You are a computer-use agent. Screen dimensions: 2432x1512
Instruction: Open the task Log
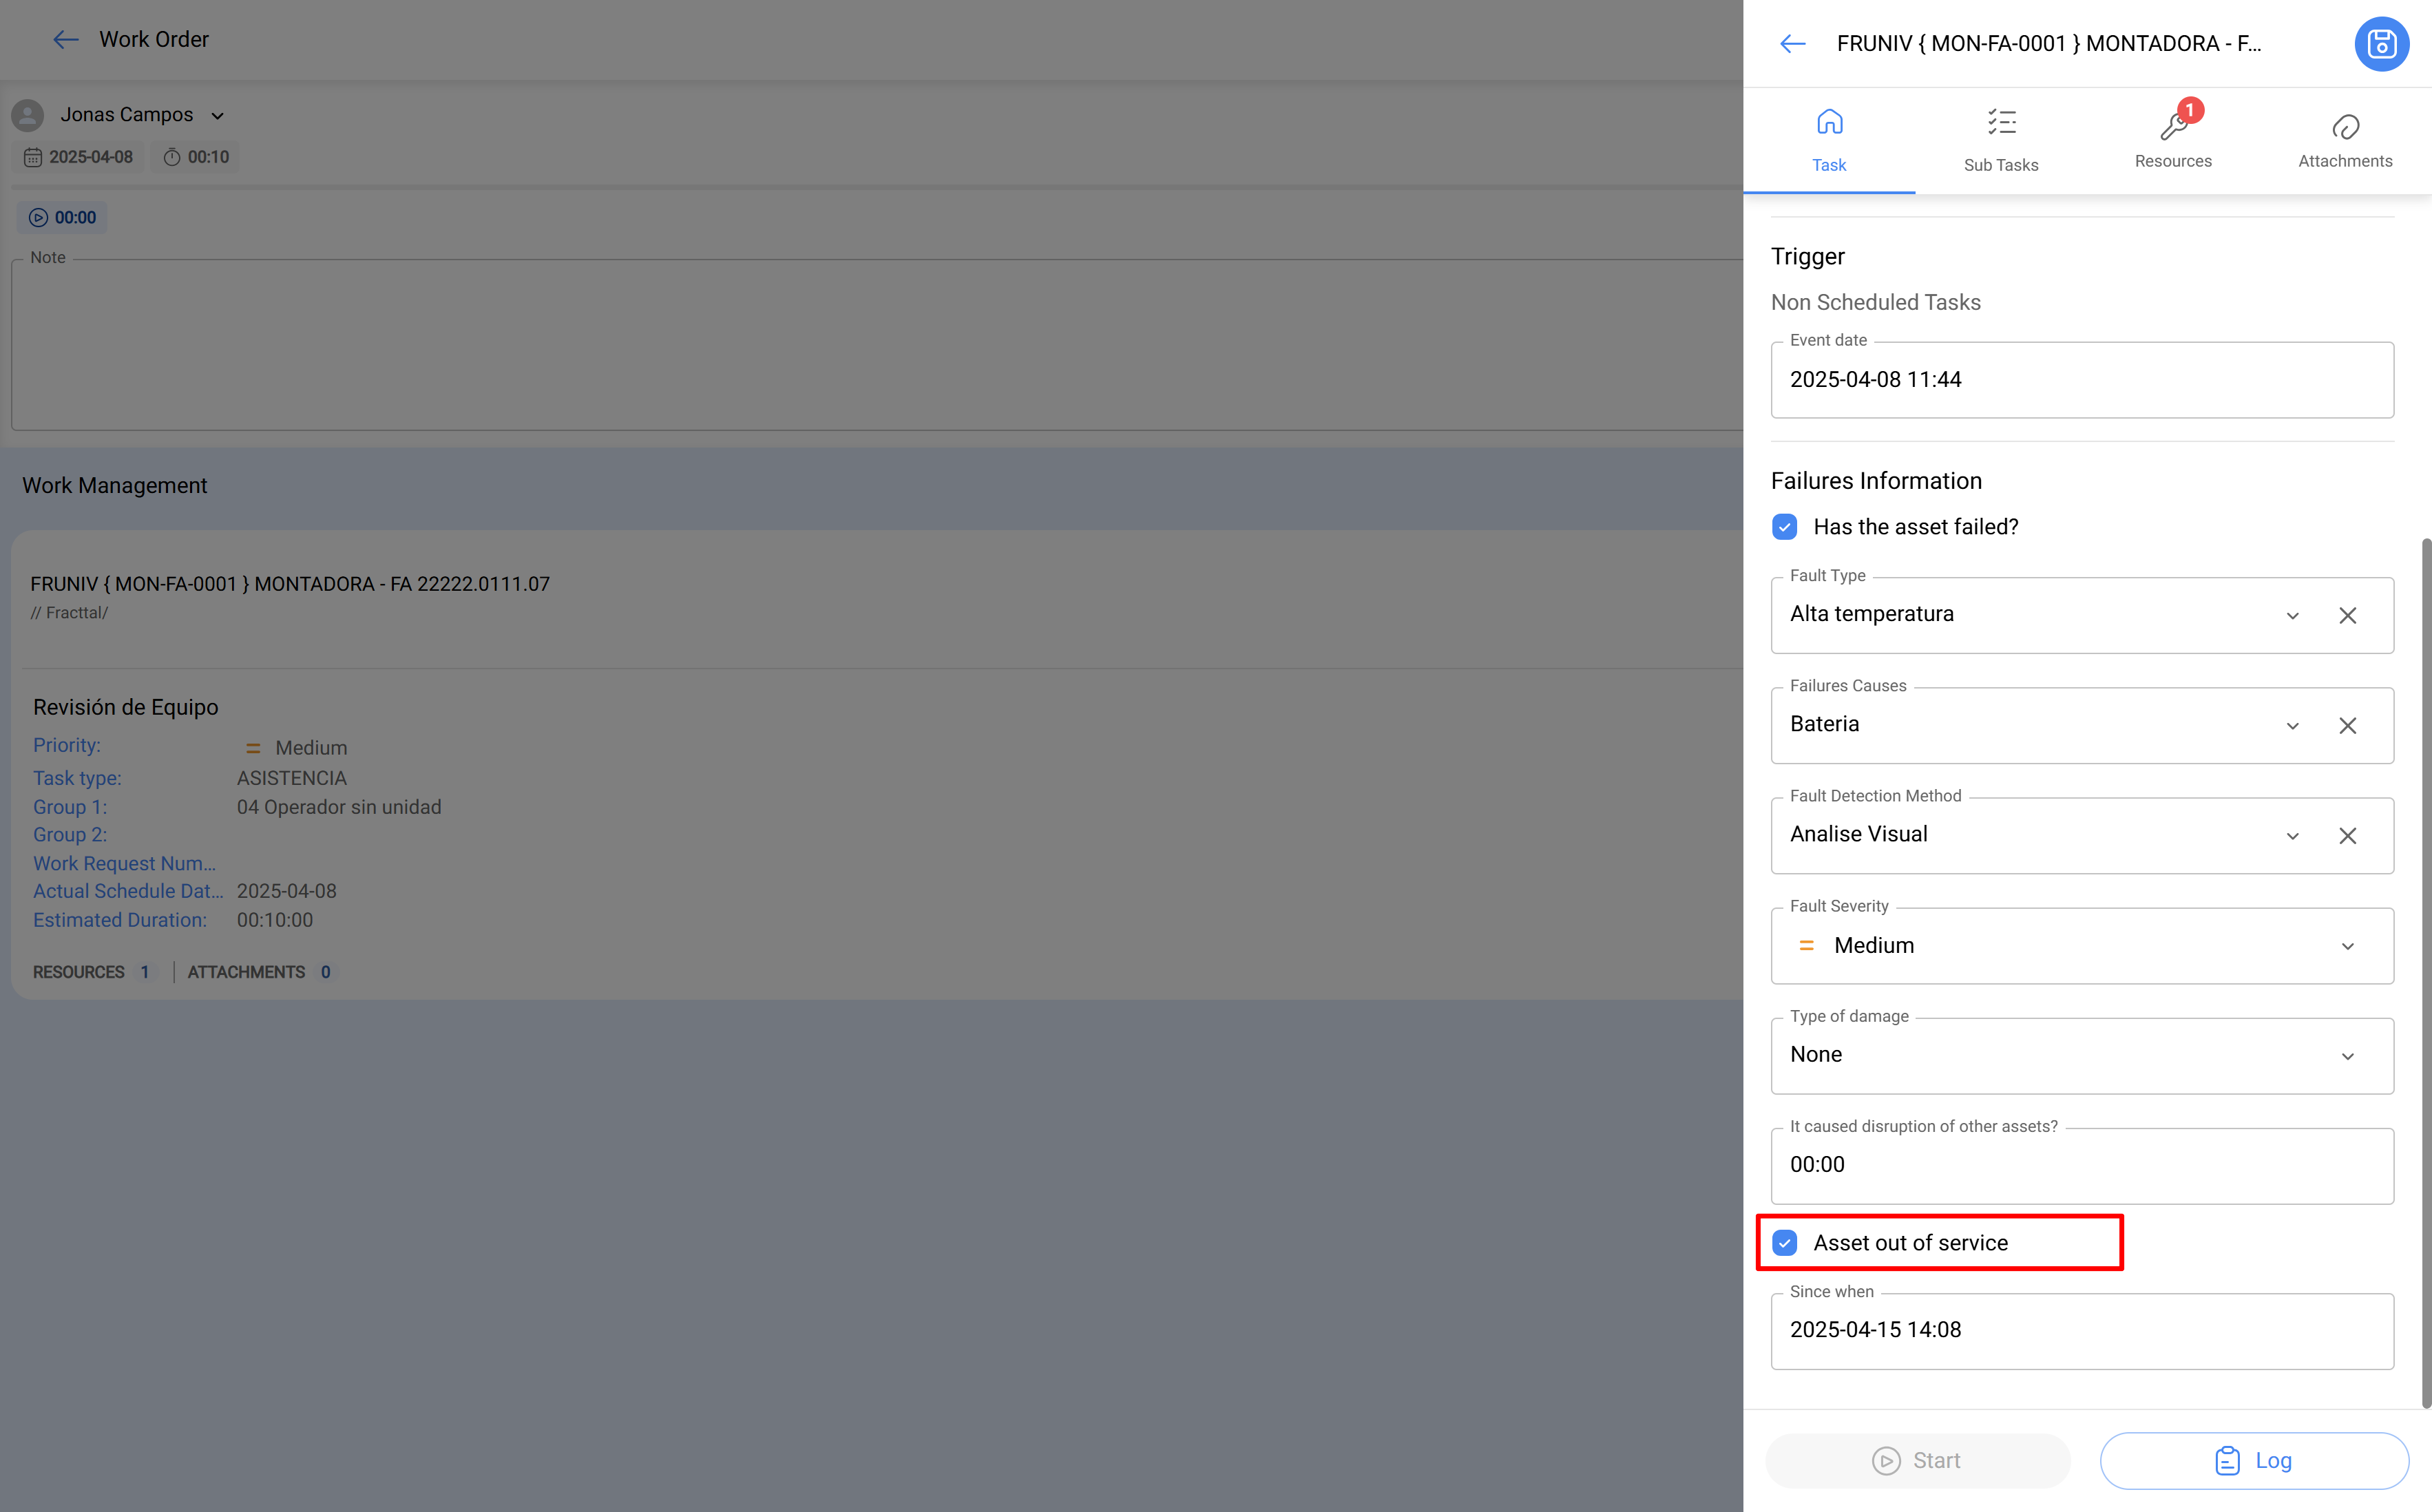(x=2253, y=1460)
